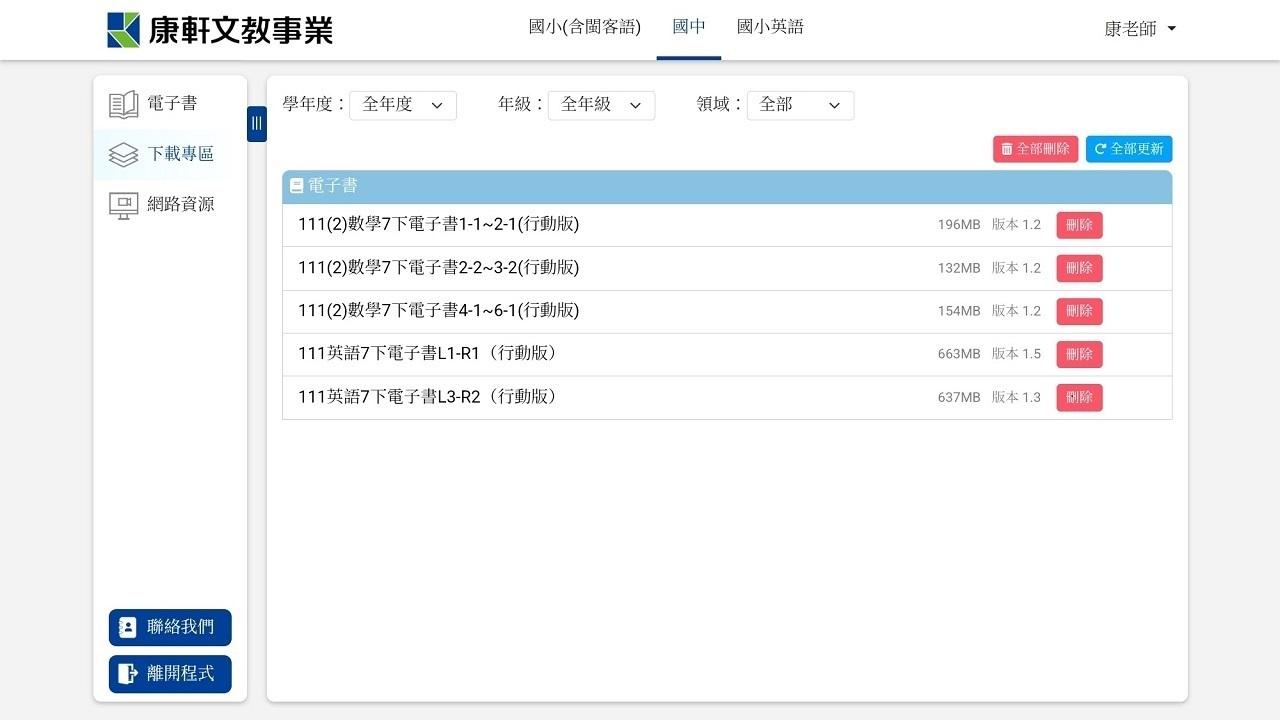The width and height of the screenshot is (1280, 720).
Task: Click 版本 1.5 on the L1-R1 row
Action: coord(1016,354)
